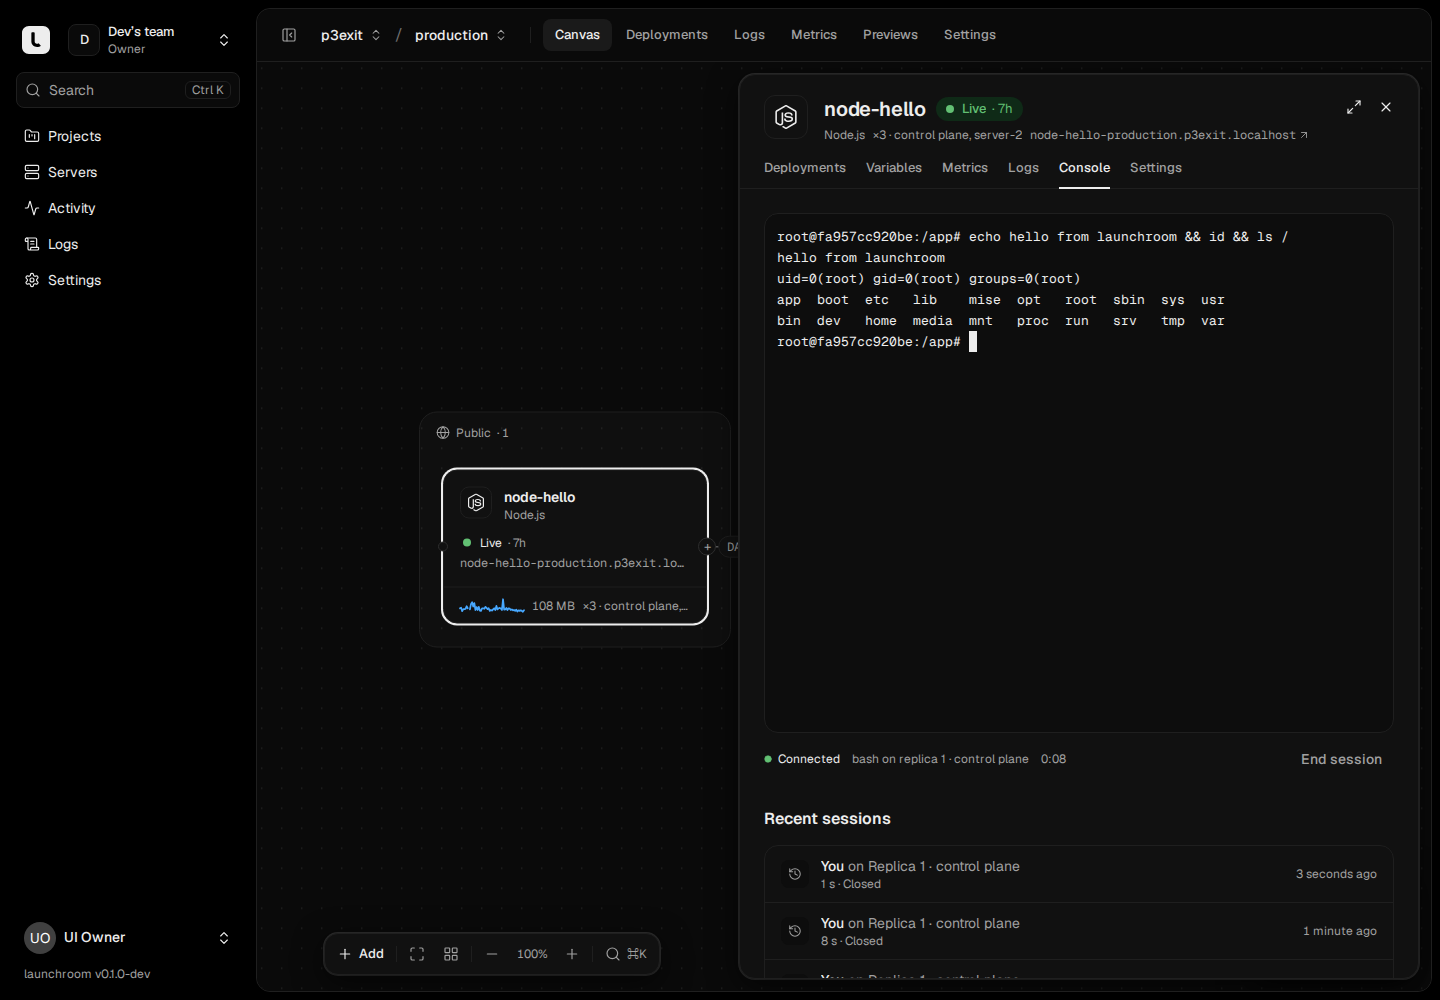Zoom in with the plus icon
This screenshot has height=1000, width=1440.
click(x=572, y=954)
